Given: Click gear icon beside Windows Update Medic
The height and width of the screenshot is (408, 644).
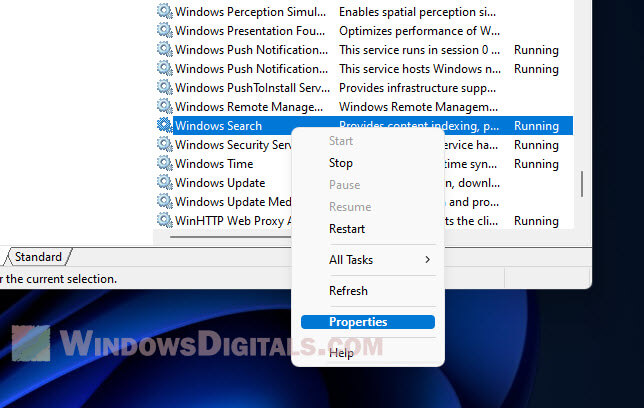Looking at the screenshot, I should (165, 201).
